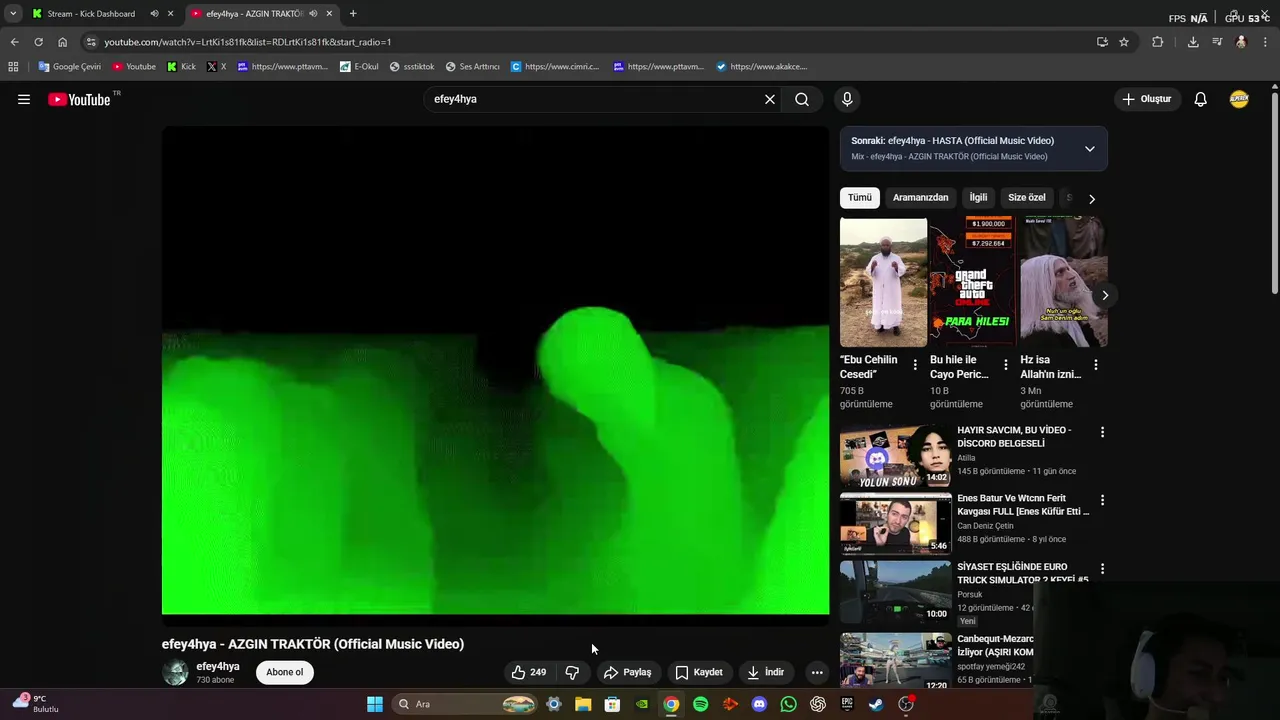Viewport: 1280px width, 720px height.
Task: Open the Ses Arttırıcı bookmark
Action: (472, 67)
